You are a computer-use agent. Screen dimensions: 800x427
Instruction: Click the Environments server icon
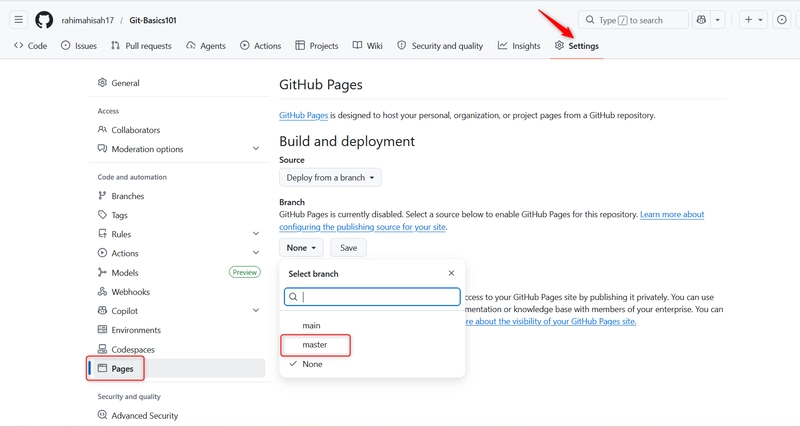[102, 330]
